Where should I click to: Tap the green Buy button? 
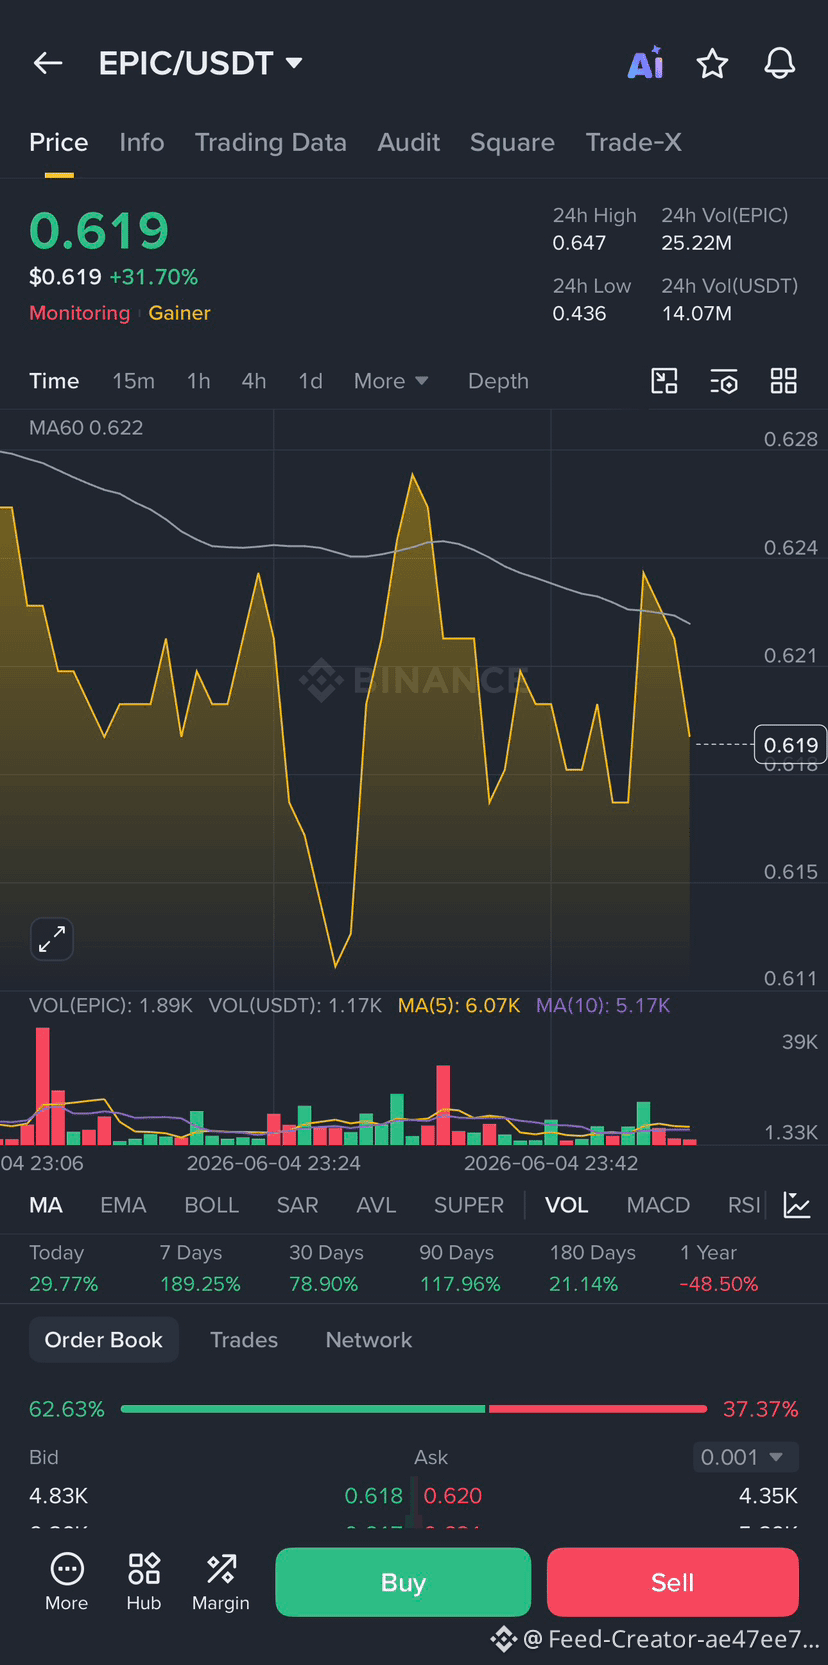click(403, 1582)
